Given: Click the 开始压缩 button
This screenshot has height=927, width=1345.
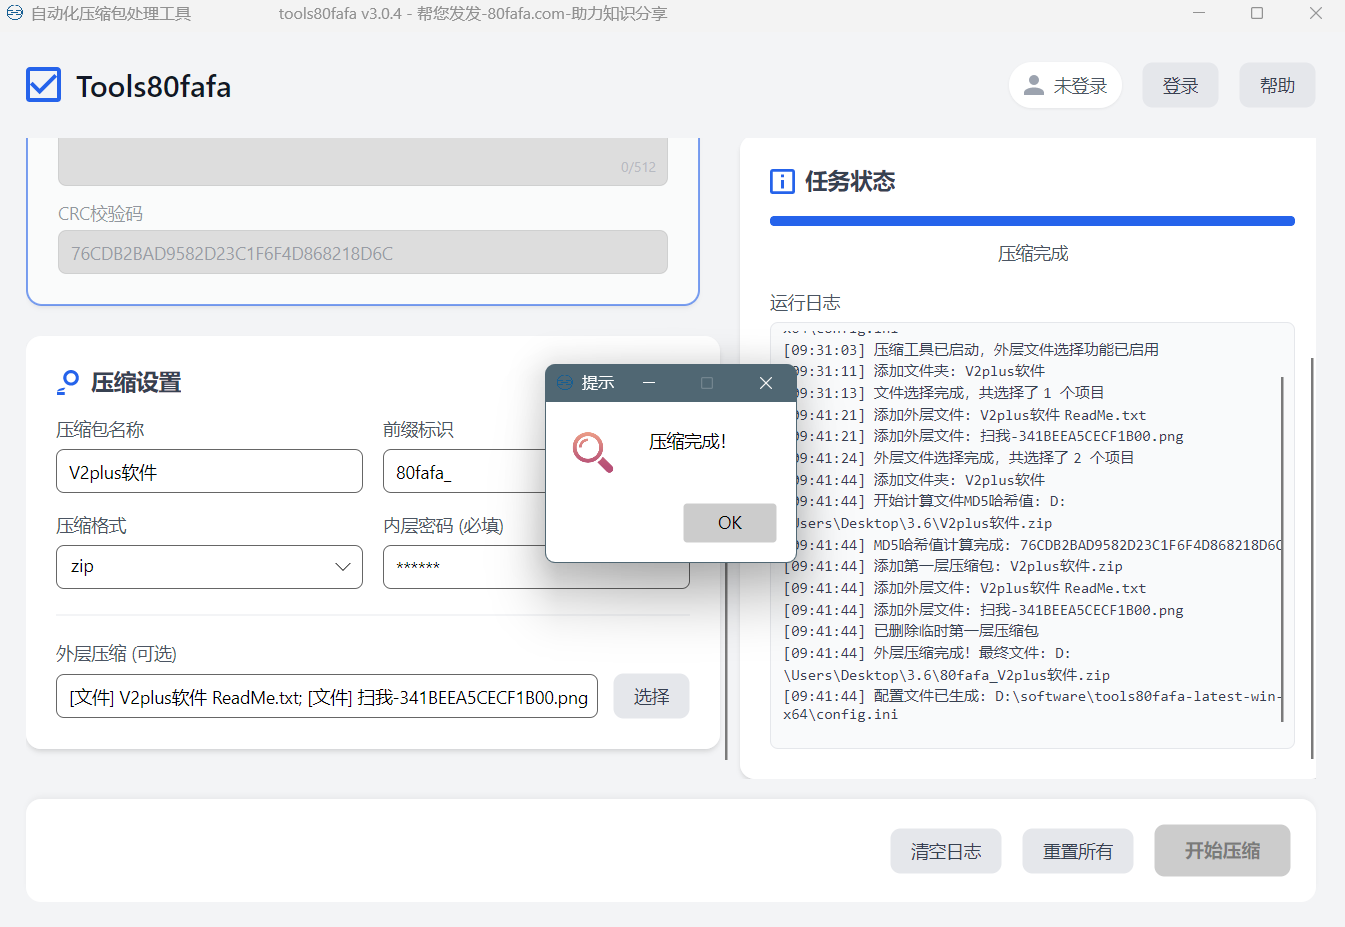Looking at the screenshot, I should click(x=1222, y=851).
